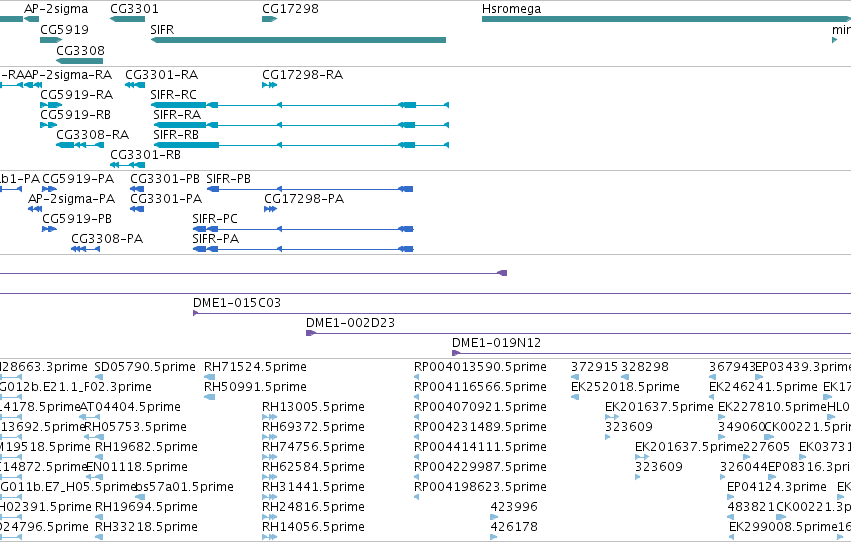Select the CG3301-RA transcript label
The height and width of the screenshot is (542, 851).
(162, 75)
